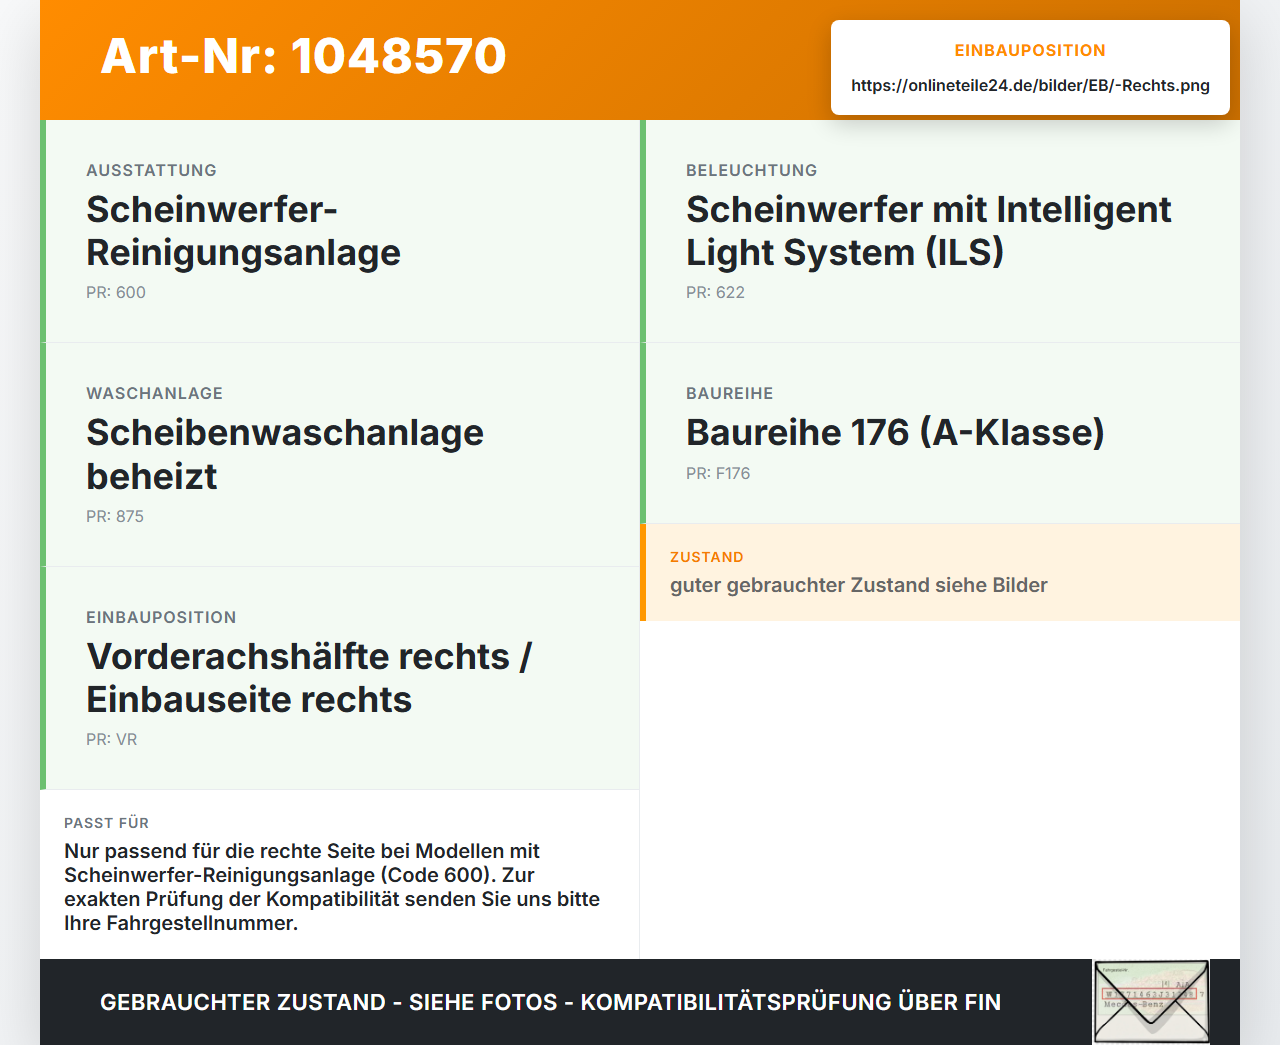Click the WASCHANLAGE label
The height and width of the screenshot is (1046, 1280).
pos(154,394)
